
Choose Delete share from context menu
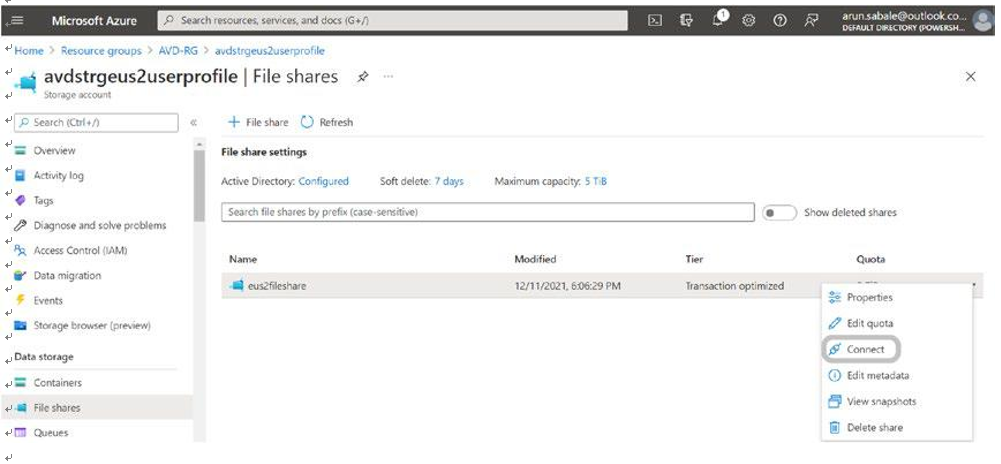tap(875, 428)
